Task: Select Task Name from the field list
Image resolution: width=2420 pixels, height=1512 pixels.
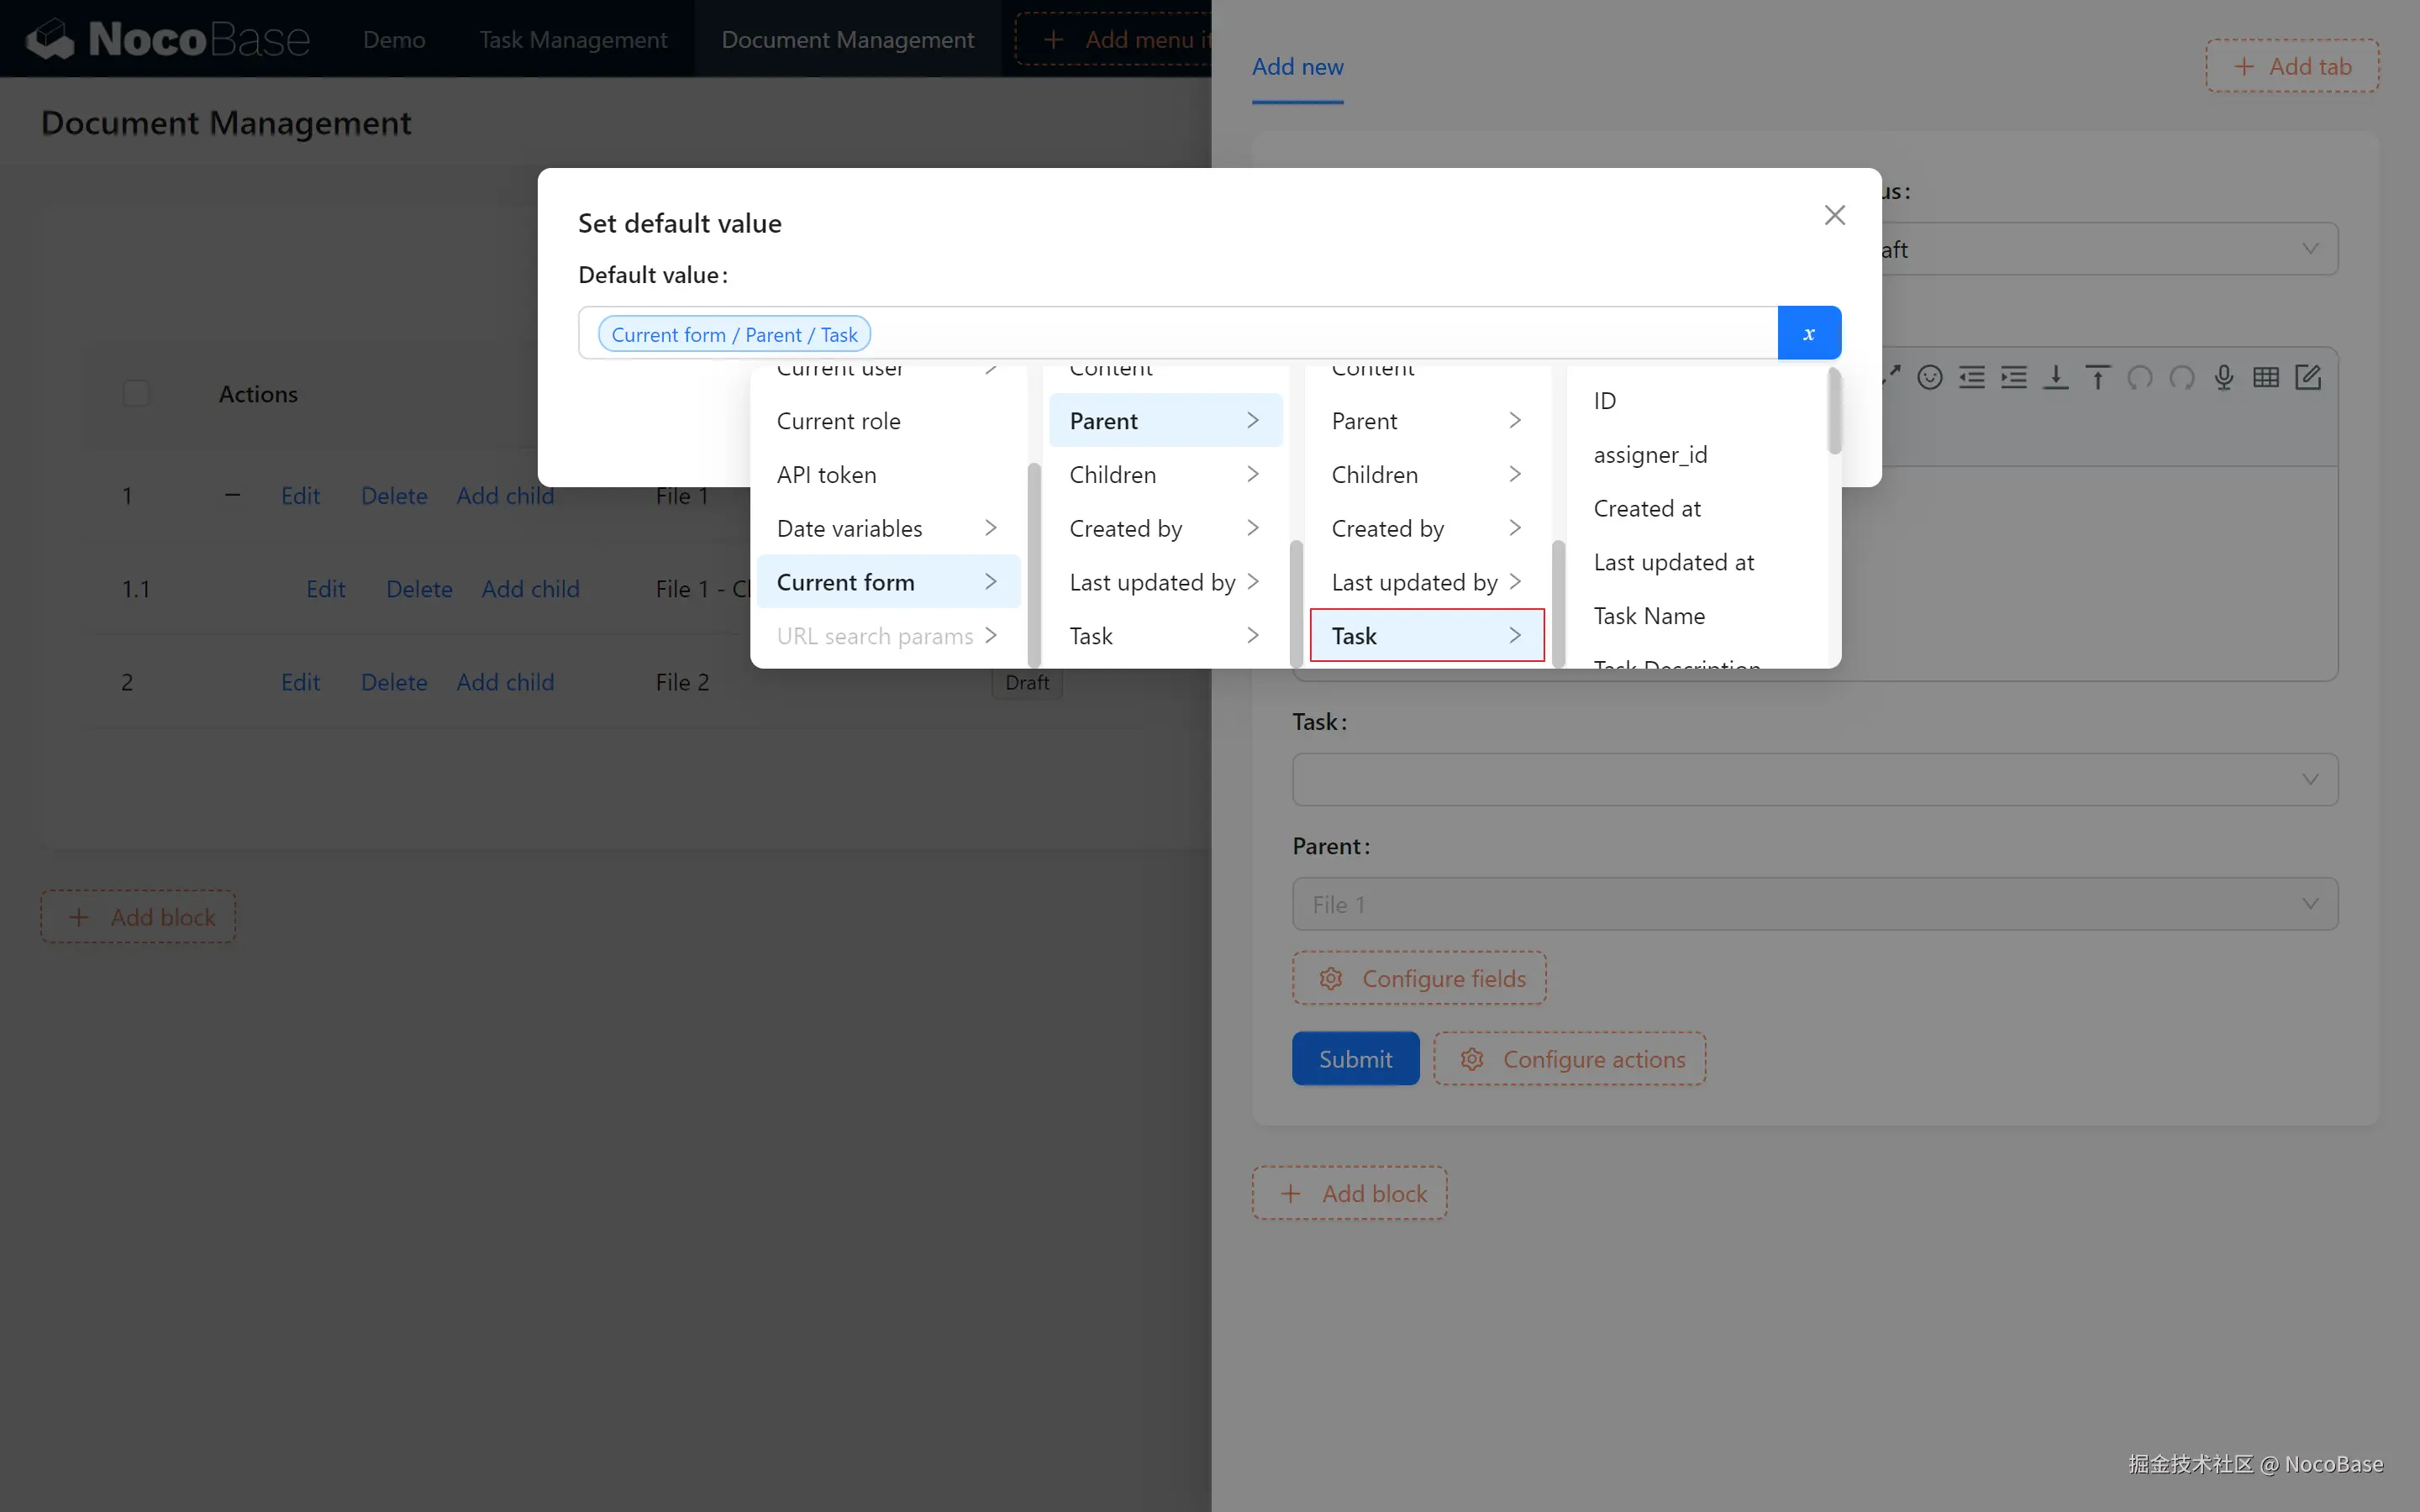Action: pyautogui.click(x=1649, y=616)
